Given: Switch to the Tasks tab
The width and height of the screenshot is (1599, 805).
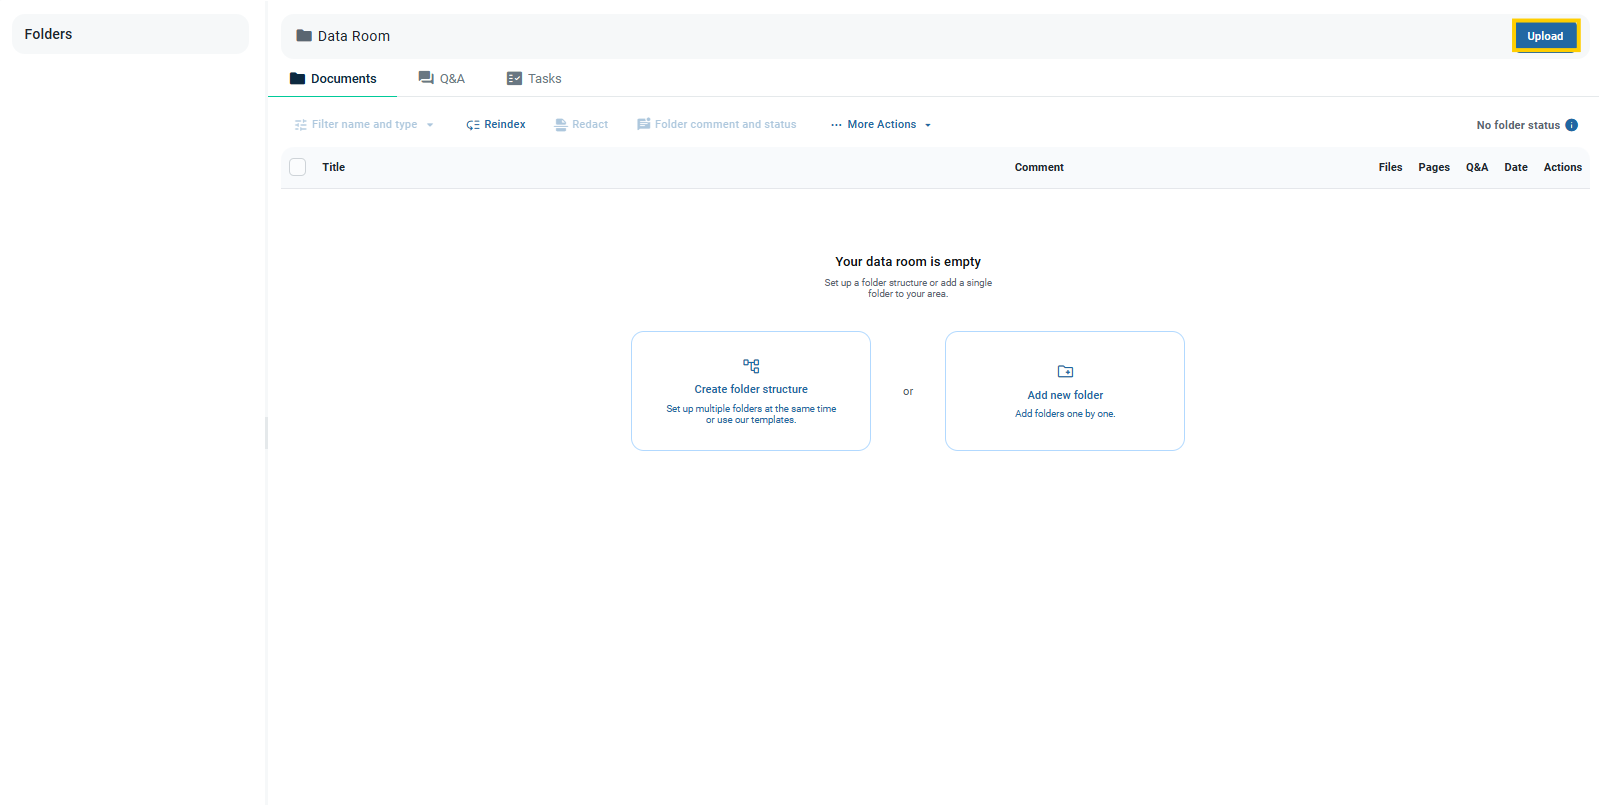Looking at the screenshot, I should 534,78.
